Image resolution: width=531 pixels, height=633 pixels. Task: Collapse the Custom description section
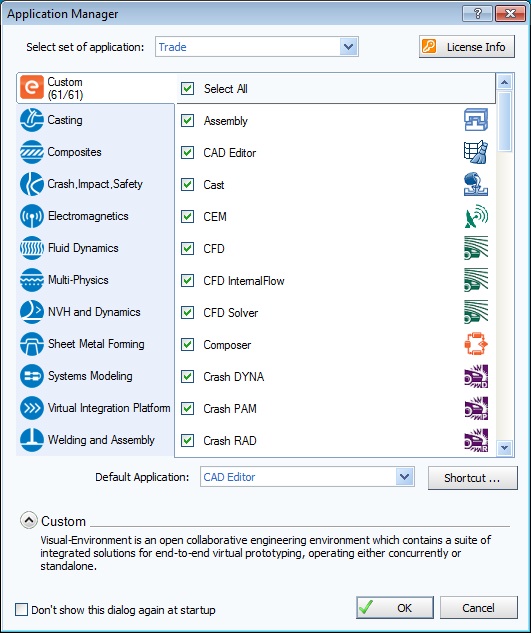(29, 520)
